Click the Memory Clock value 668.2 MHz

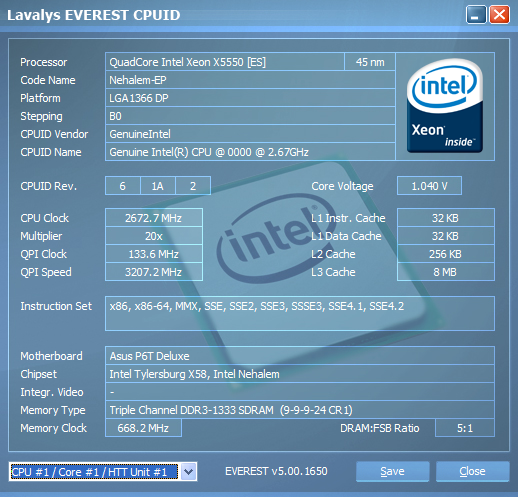click(x=143, y=428)
